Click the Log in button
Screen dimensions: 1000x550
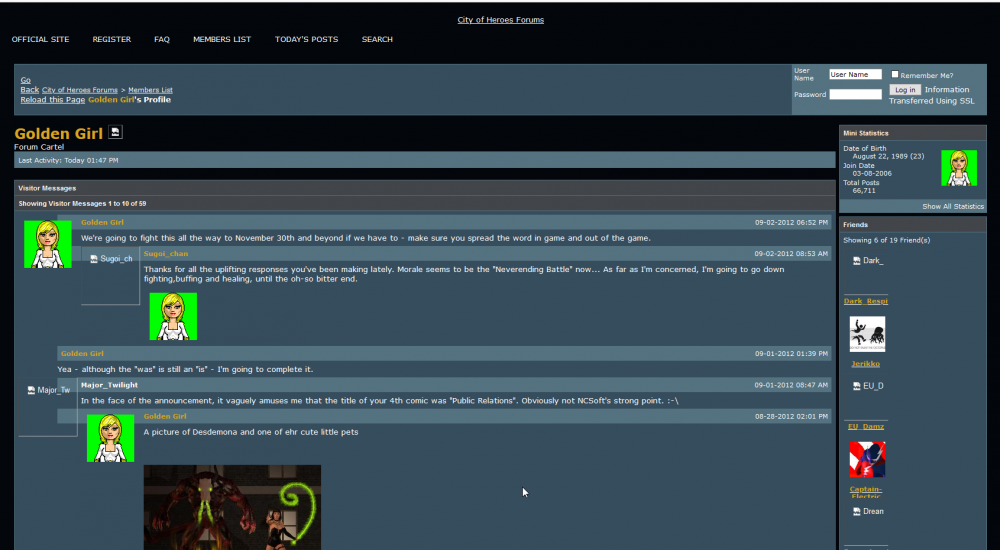905,90
